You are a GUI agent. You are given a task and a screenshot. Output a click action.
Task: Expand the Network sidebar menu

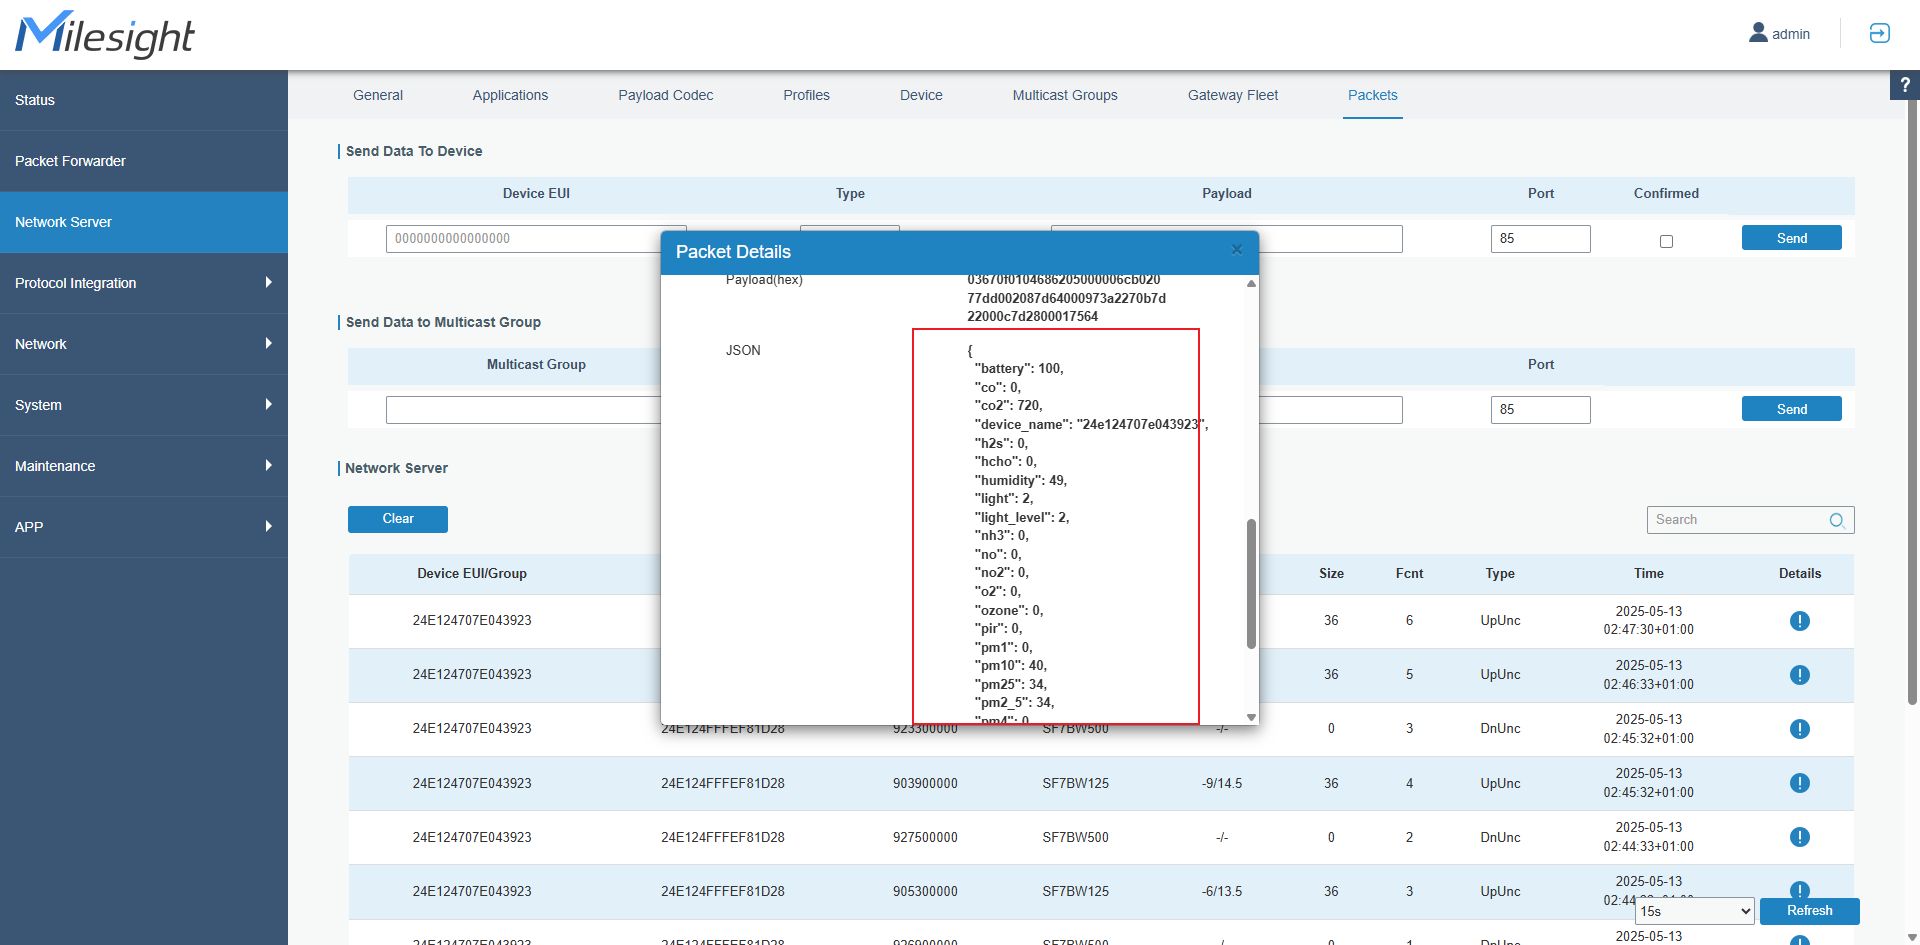tap(144, 344)
